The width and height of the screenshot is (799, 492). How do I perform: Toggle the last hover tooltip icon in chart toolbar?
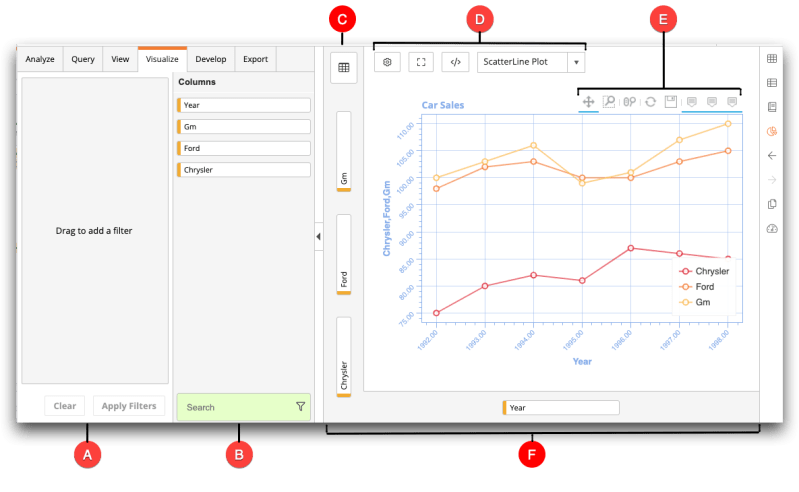pos(732,102)
